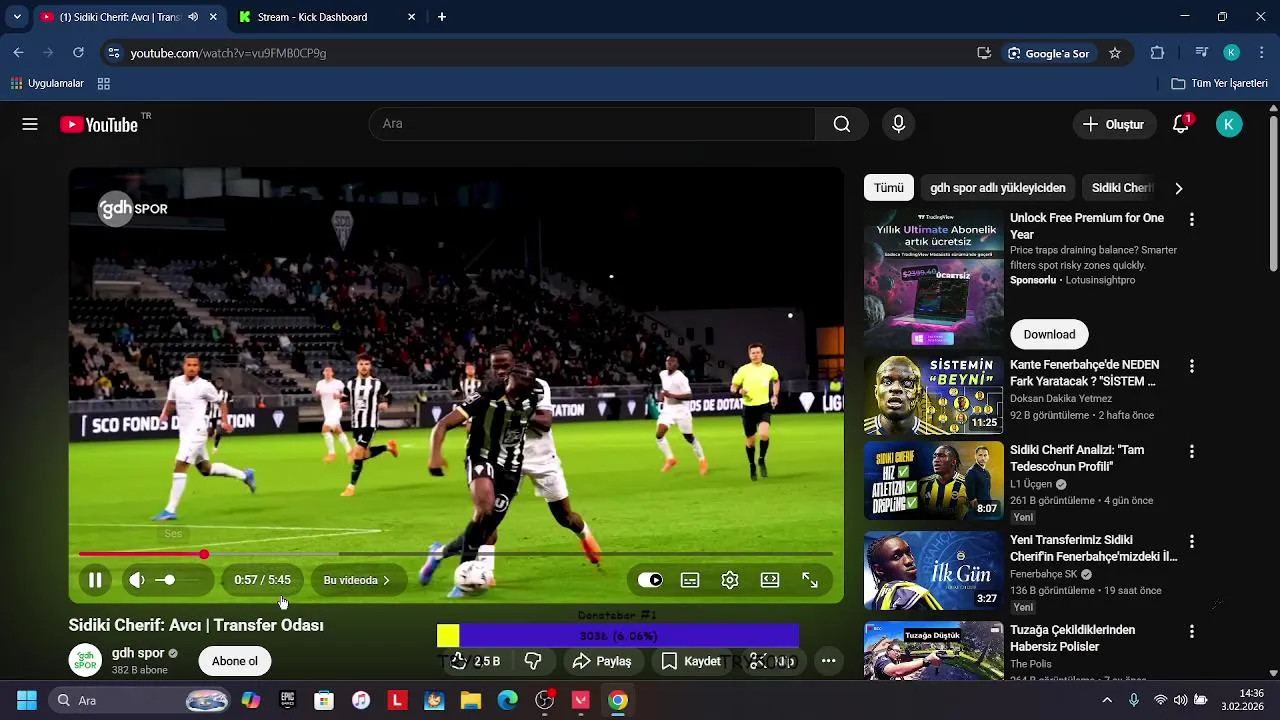Open options for the 'Tuzağa Çekildiklerinden' video
1280x720 pixels.
tap(1191, 631)
